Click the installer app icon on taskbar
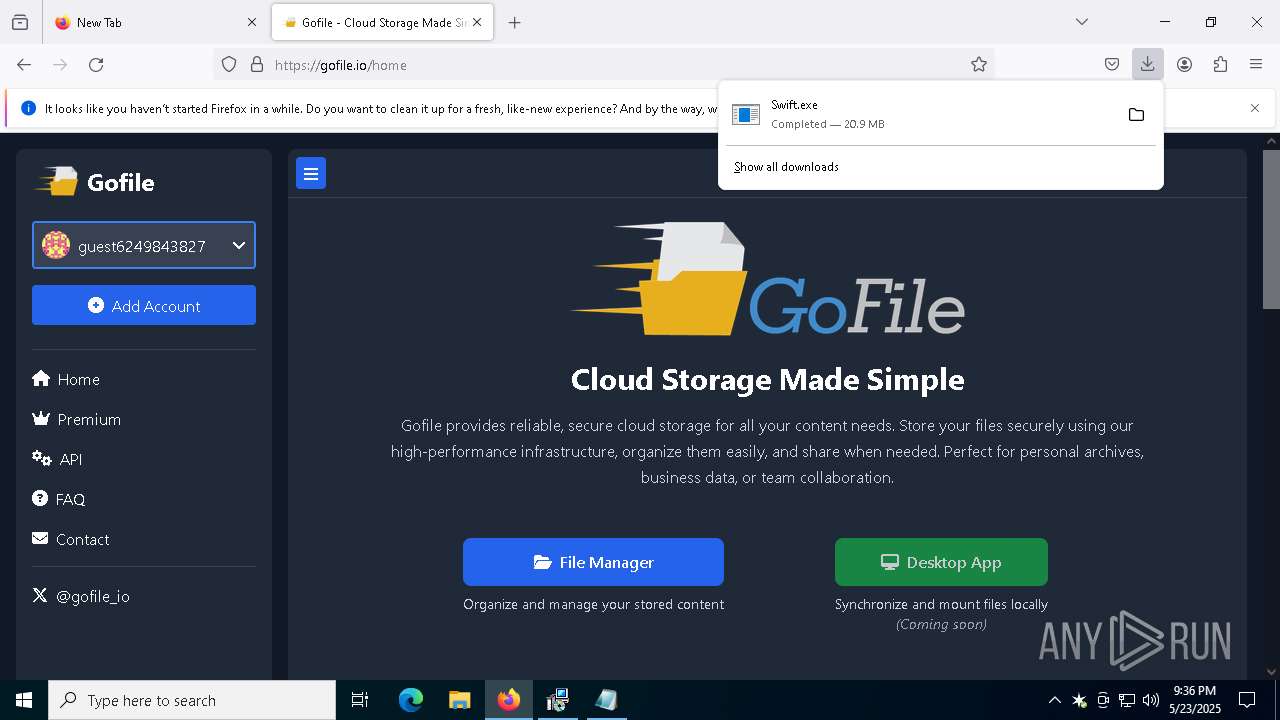The image size is (1280, 720). pos(558,700)
